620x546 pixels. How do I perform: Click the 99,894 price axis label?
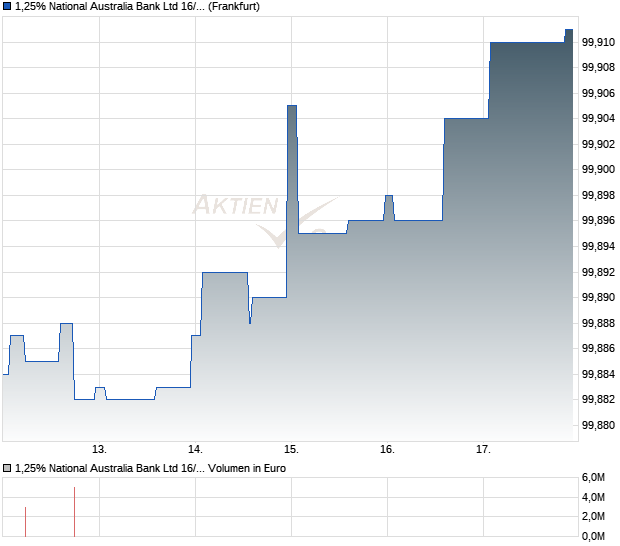(x=598, y=247)
